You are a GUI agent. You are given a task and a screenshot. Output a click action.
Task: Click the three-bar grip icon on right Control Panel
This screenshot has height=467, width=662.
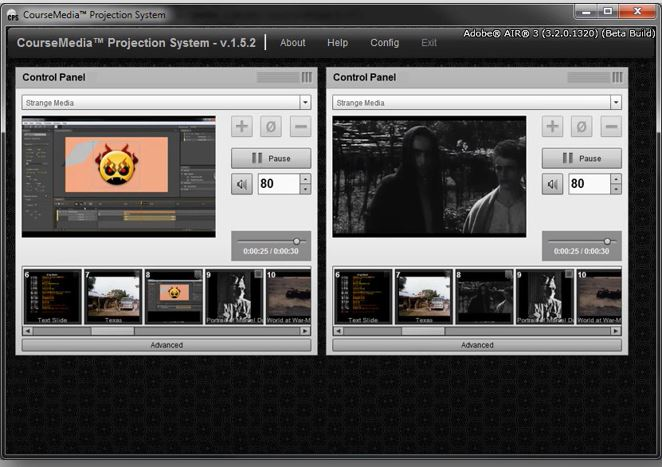[618, 77]
